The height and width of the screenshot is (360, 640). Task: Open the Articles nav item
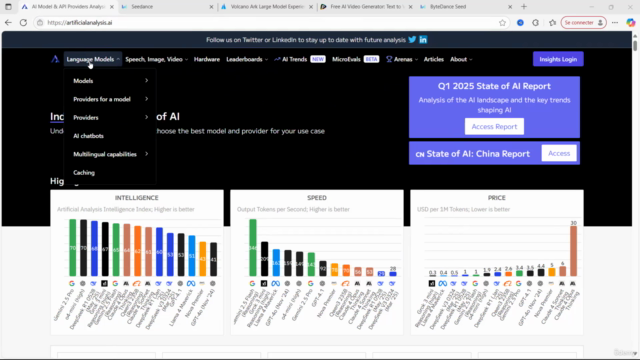(x=433, y=59)
